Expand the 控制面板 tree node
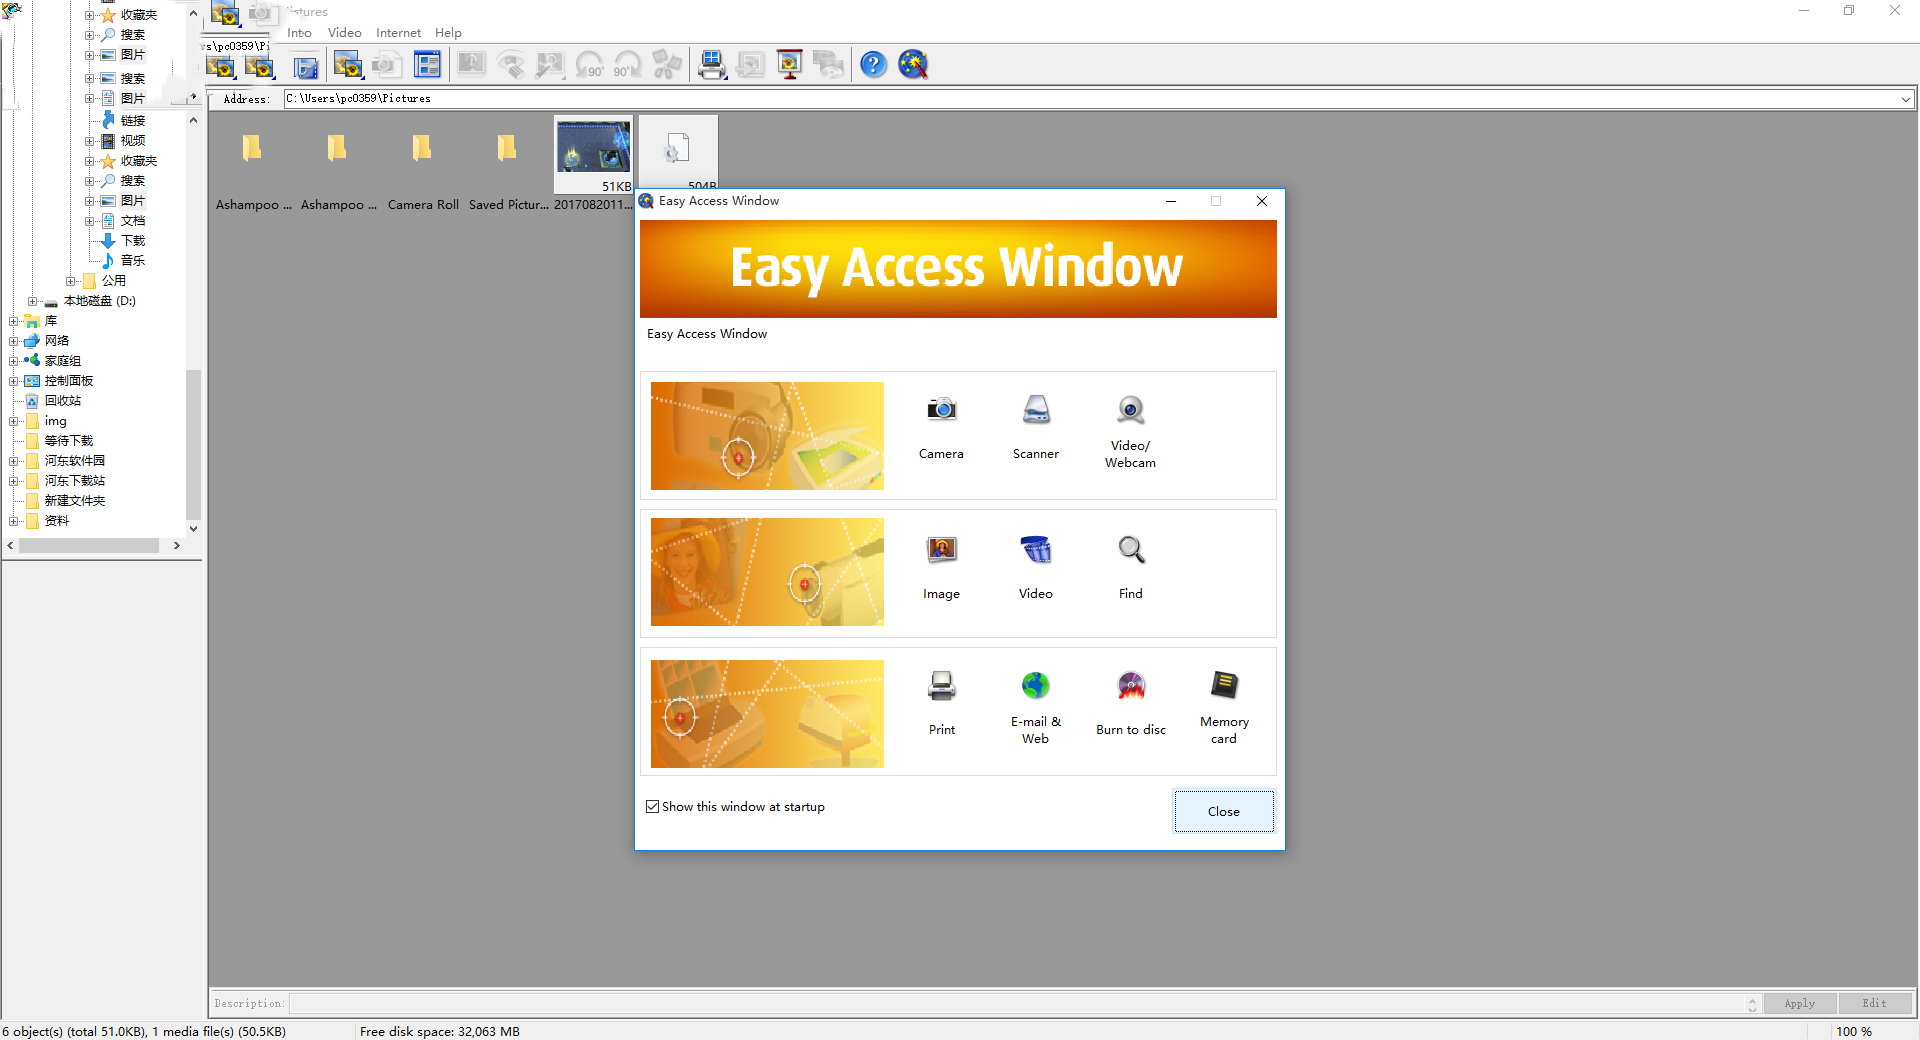Image resolution: width=1920 pixels, height=1040 pixels. 14,381
